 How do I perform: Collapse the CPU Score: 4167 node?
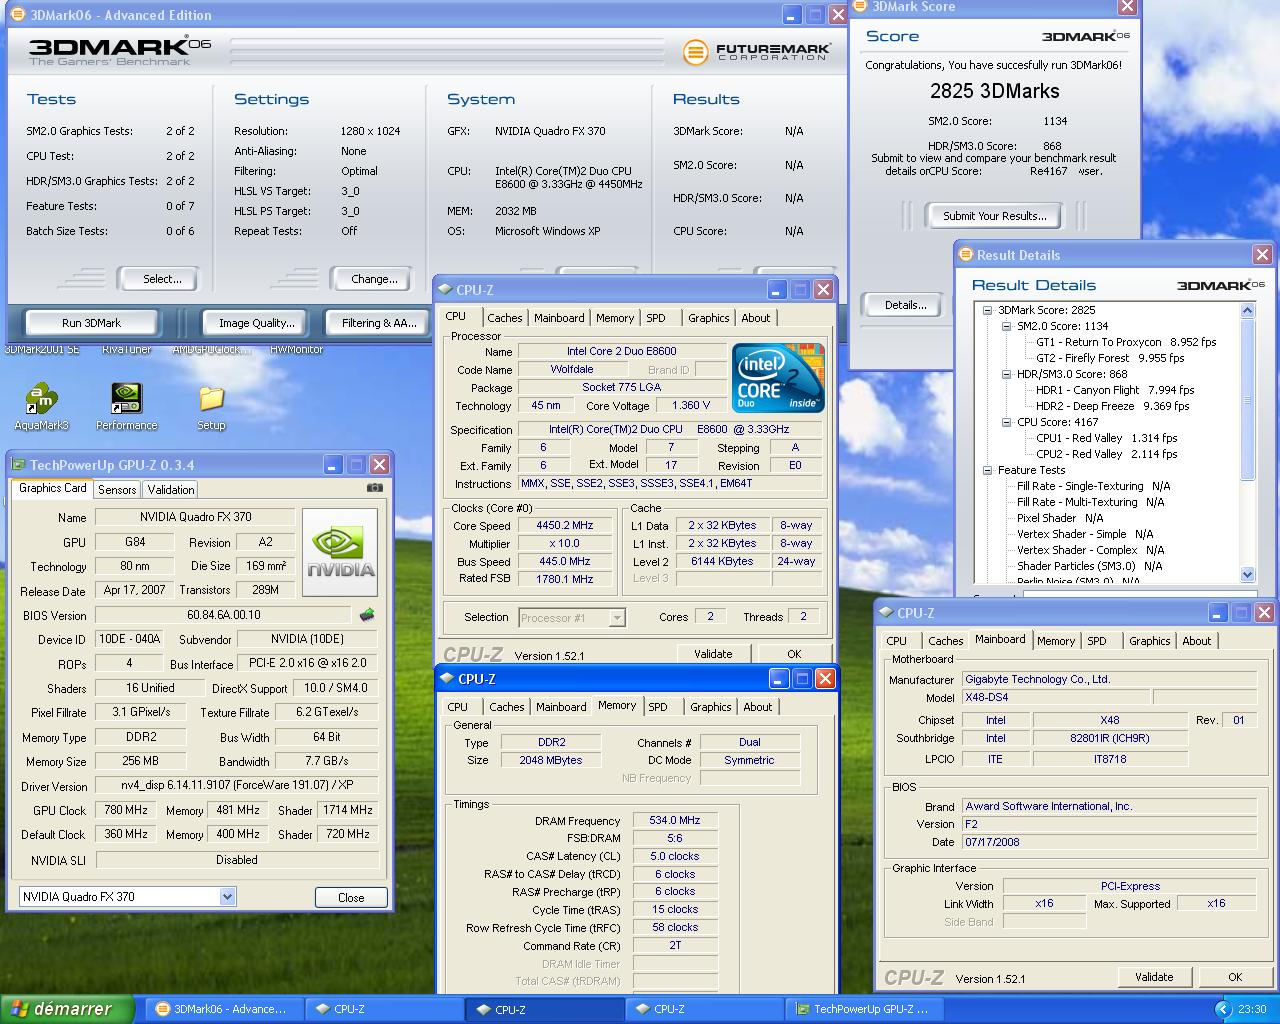(1007, 422)
